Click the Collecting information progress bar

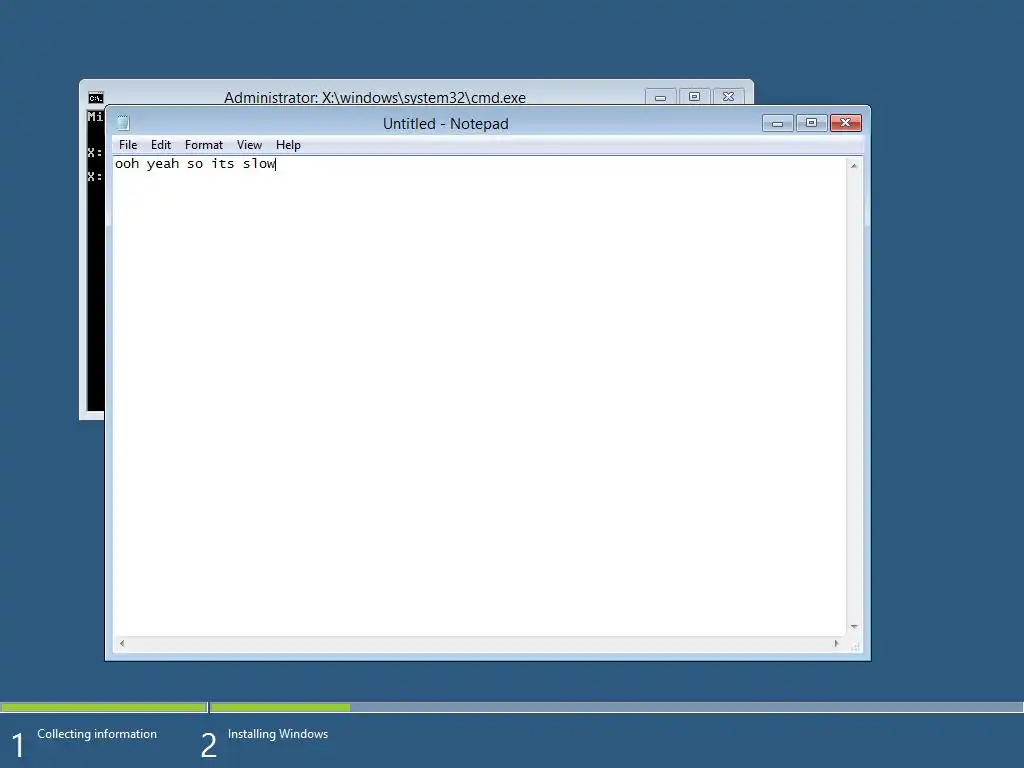click(104, 707)
